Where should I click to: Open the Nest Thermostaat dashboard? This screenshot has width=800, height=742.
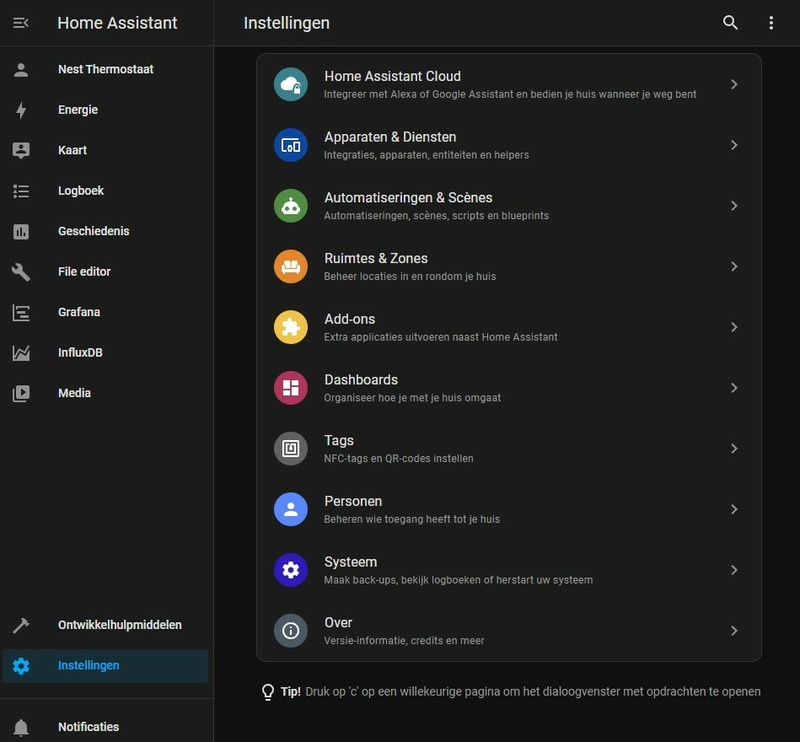pos(105,70)
